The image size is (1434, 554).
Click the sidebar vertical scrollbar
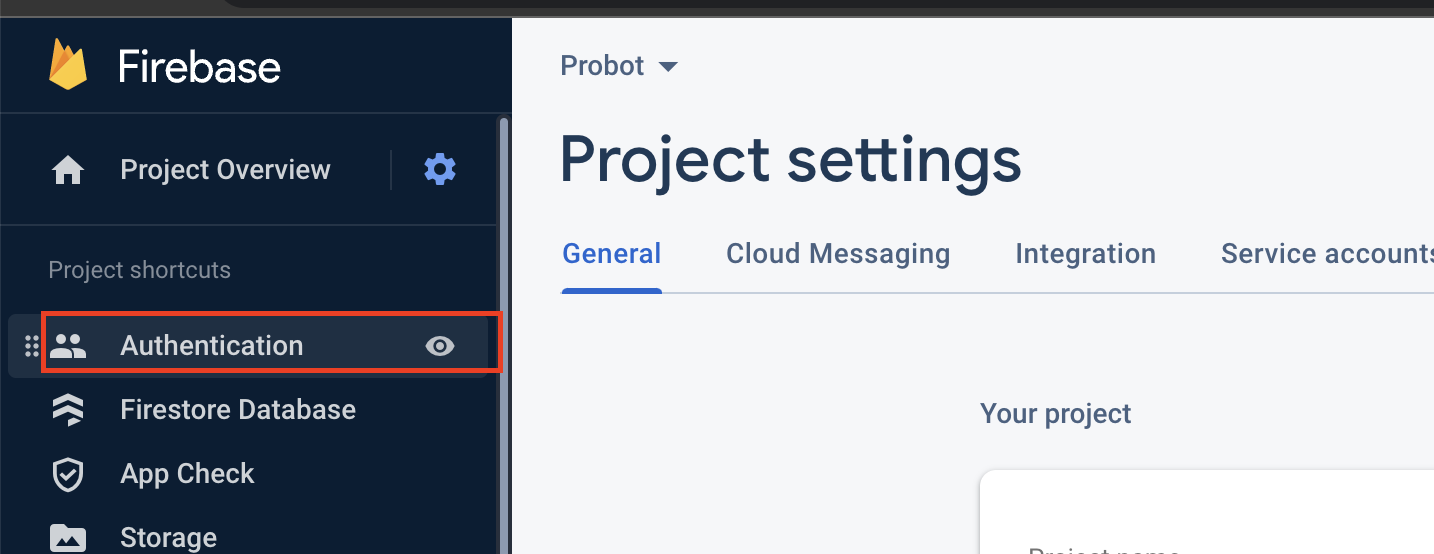(504, 300)
